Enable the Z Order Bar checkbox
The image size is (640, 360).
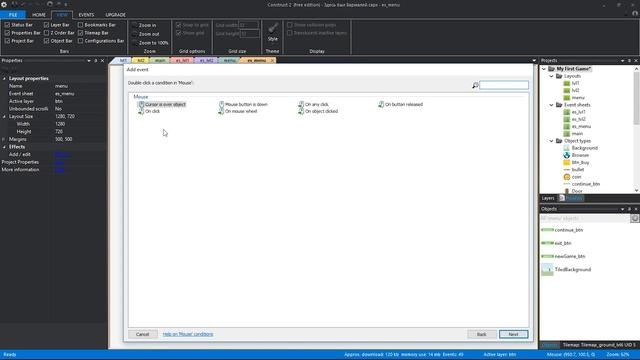pyautogui.click(x=46, y=33)
